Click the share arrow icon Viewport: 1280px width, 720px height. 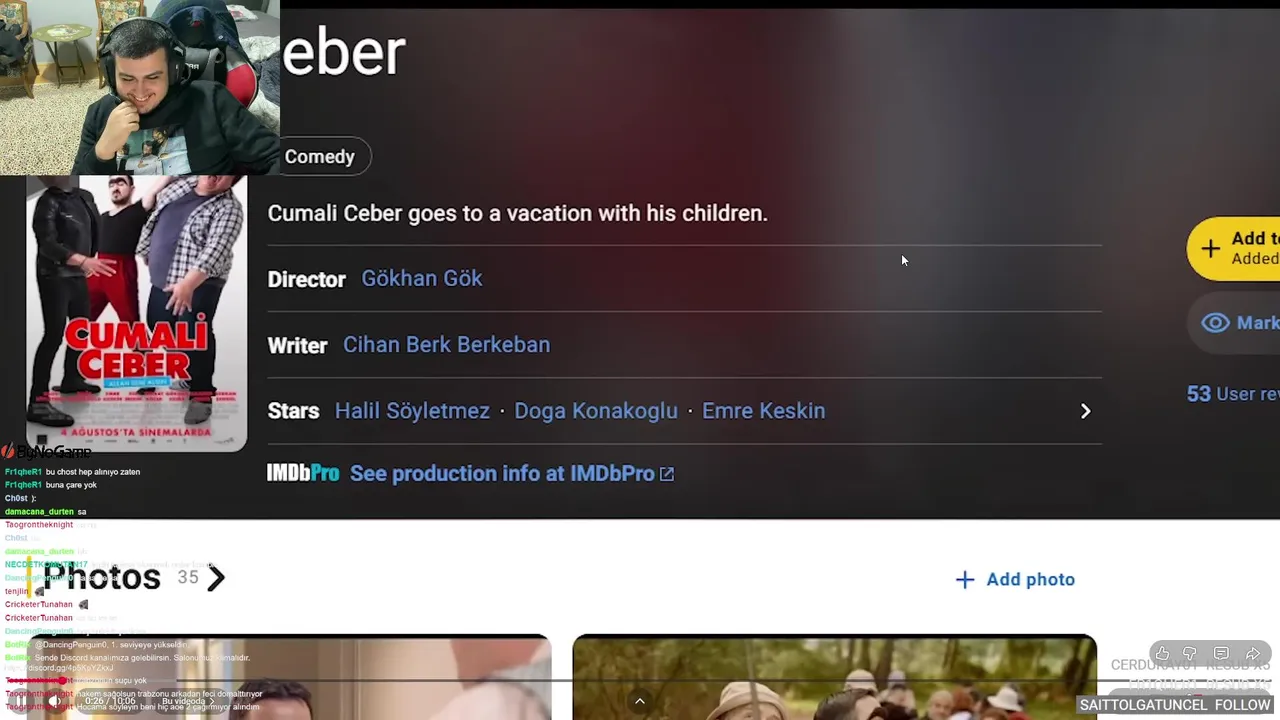(x=1253, y=654)
